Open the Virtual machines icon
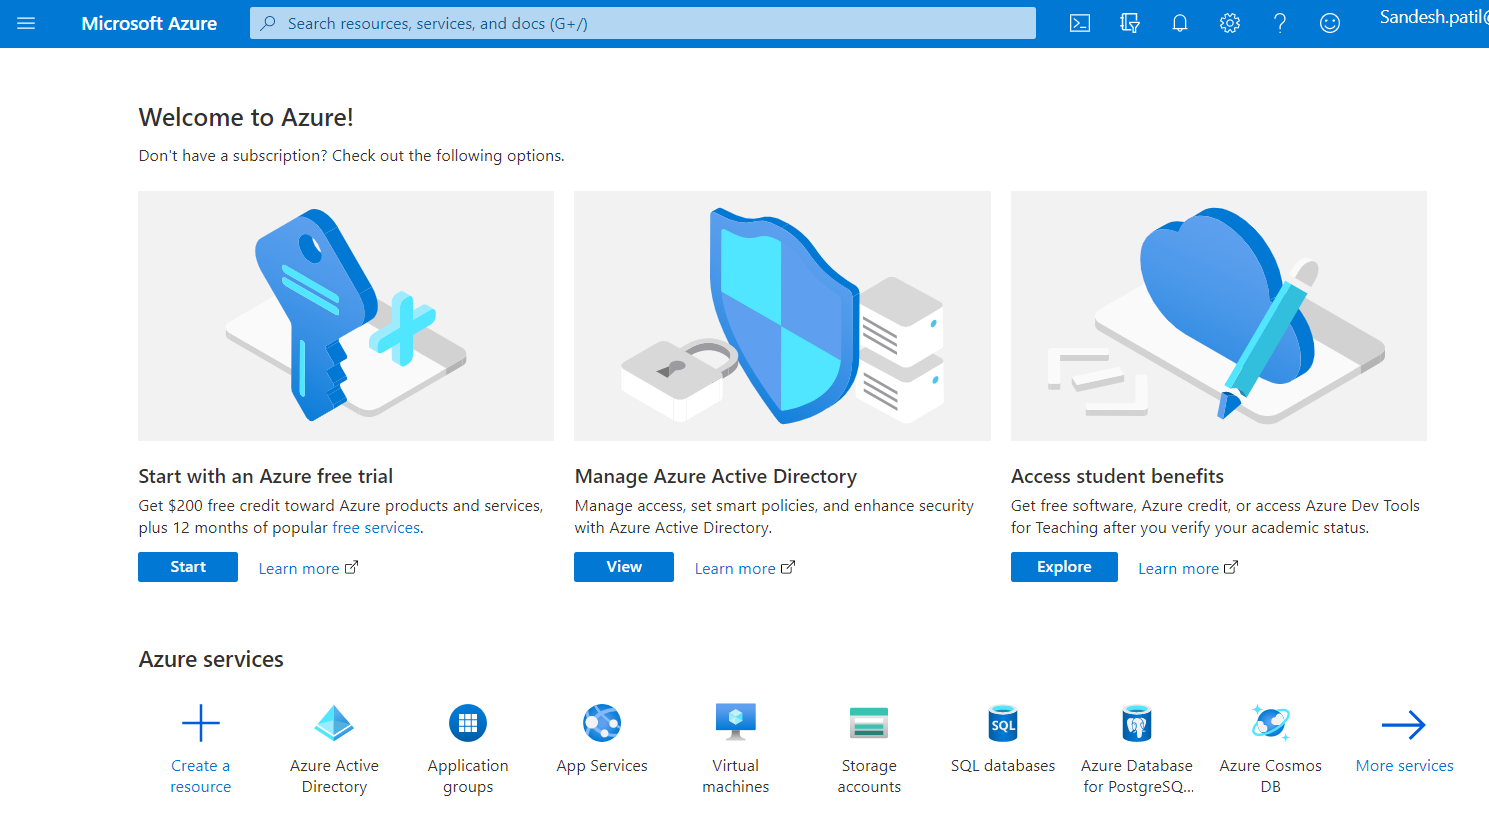The image size is (1489, 833). pos(736,722)
